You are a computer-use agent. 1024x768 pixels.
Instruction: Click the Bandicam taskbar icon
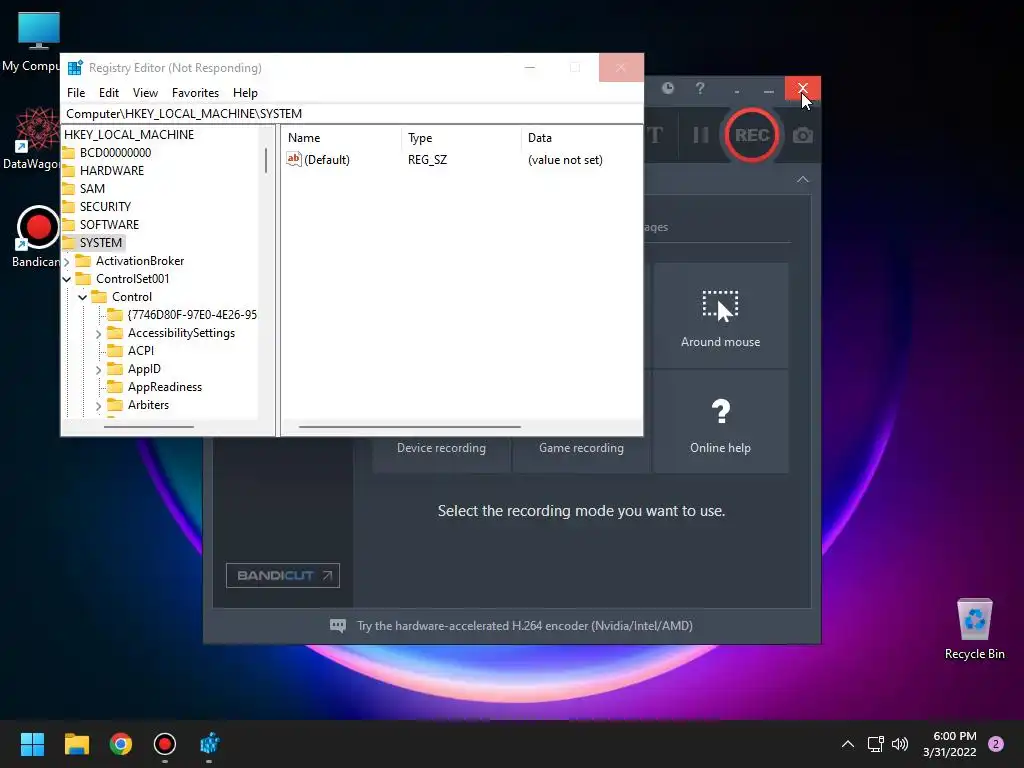[165, 744]
